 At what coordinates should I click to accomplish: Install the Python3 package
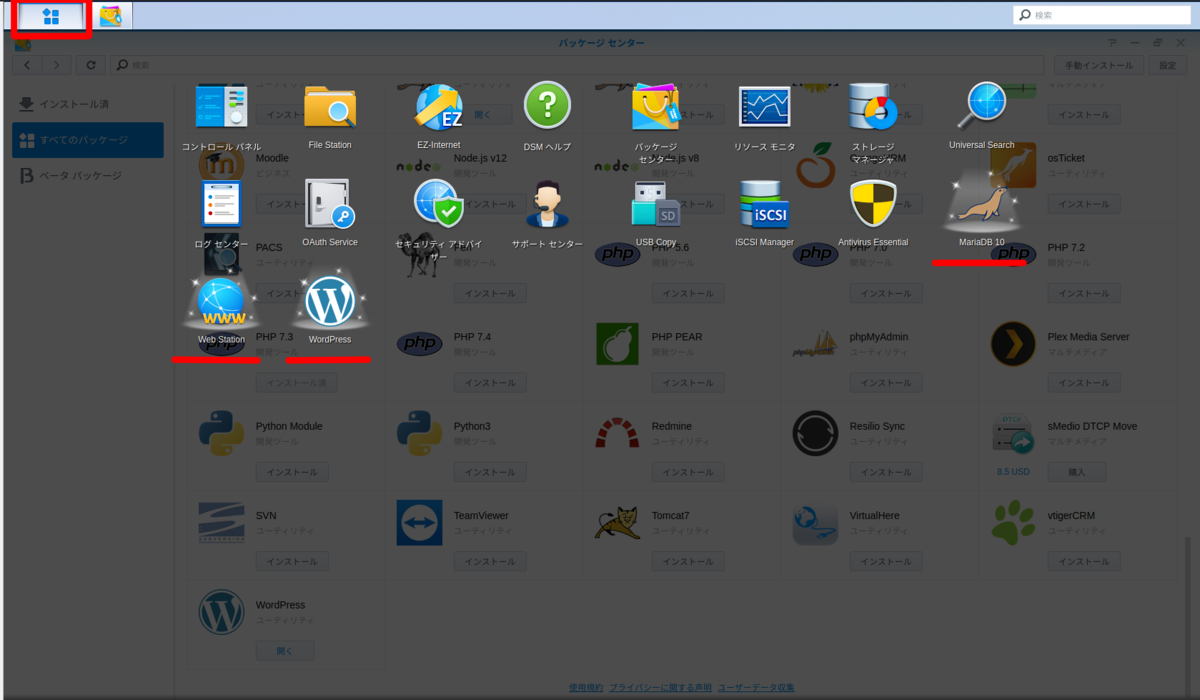(x=490, y=472)
